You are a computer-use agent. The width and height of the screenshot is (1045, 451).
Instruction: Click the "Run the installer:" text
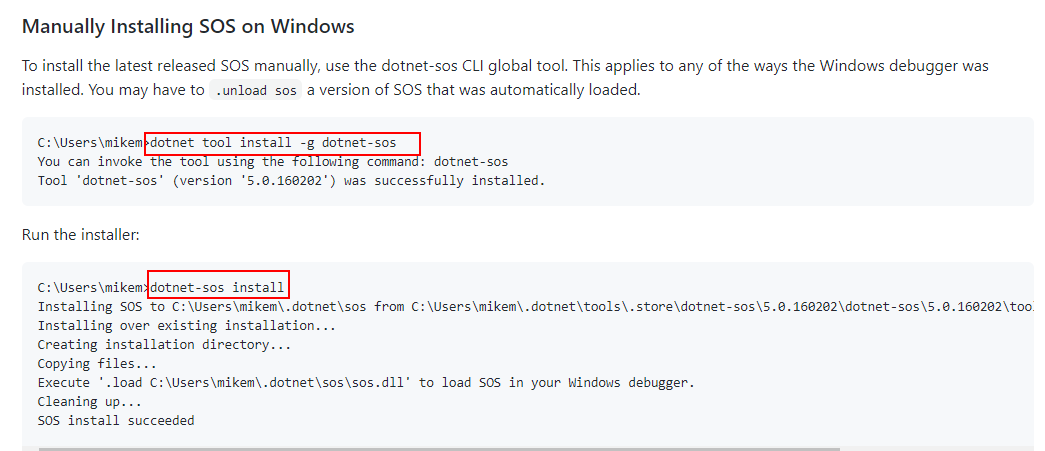(x=81, y=235)
